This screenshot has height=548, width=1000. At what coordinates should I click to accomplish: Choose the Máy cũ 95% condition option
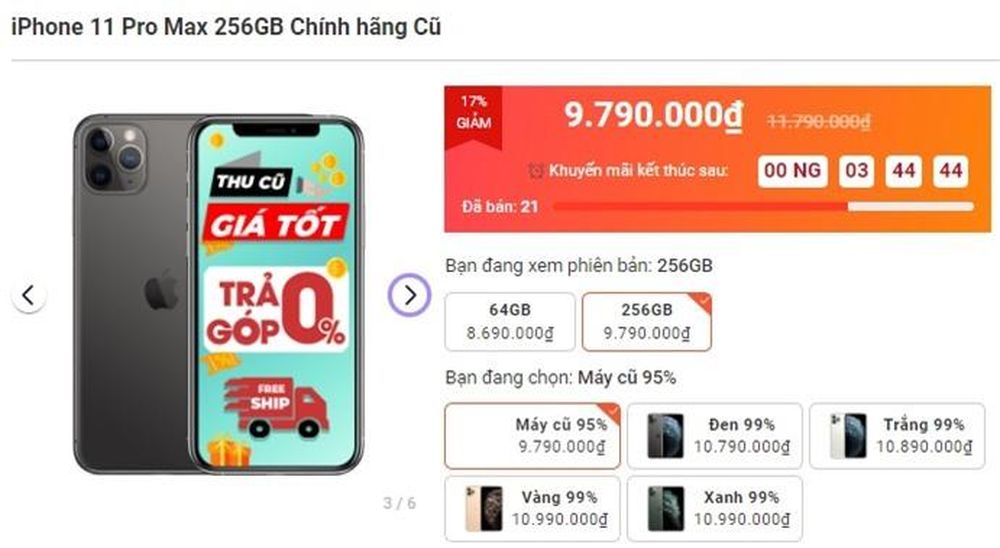pyautogui.click(x=533, y=436)
